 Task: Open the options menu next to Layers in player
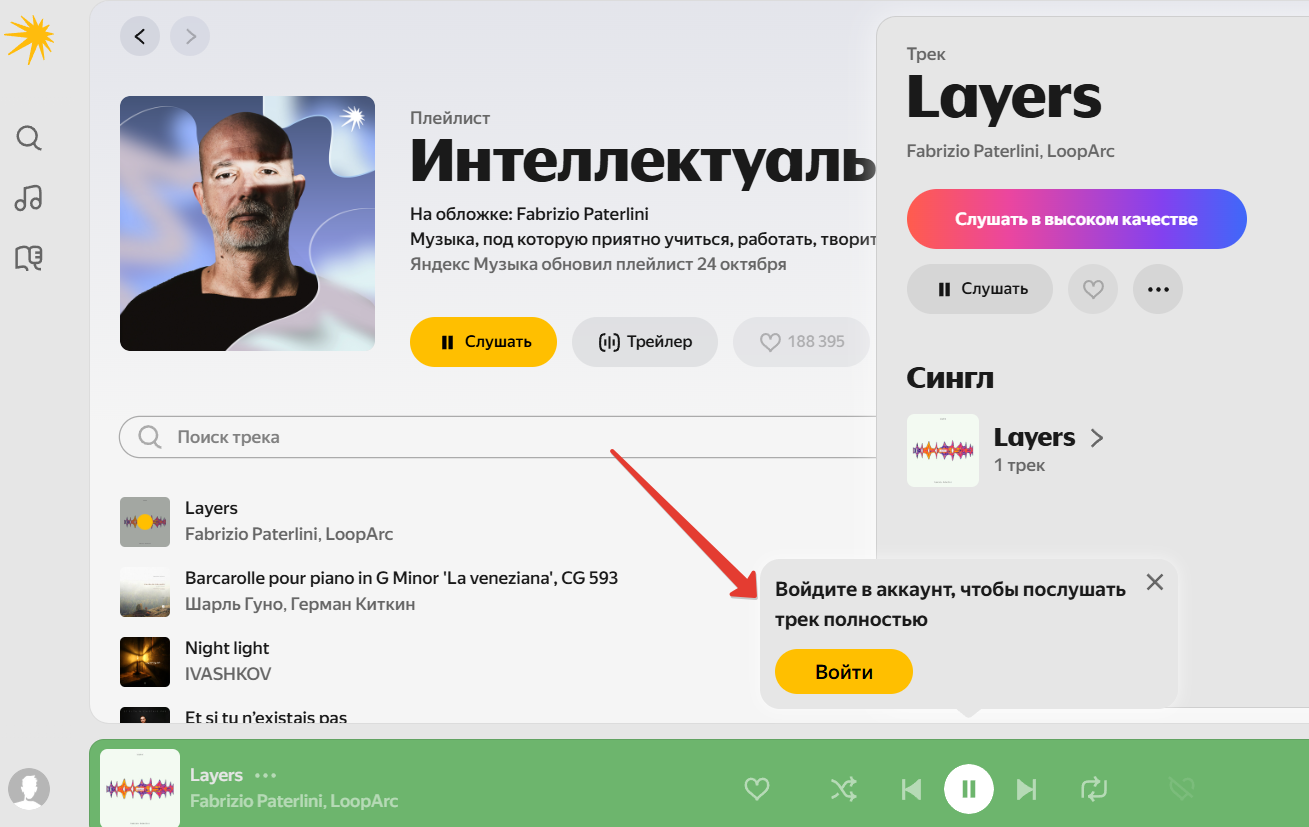[265, 775]
